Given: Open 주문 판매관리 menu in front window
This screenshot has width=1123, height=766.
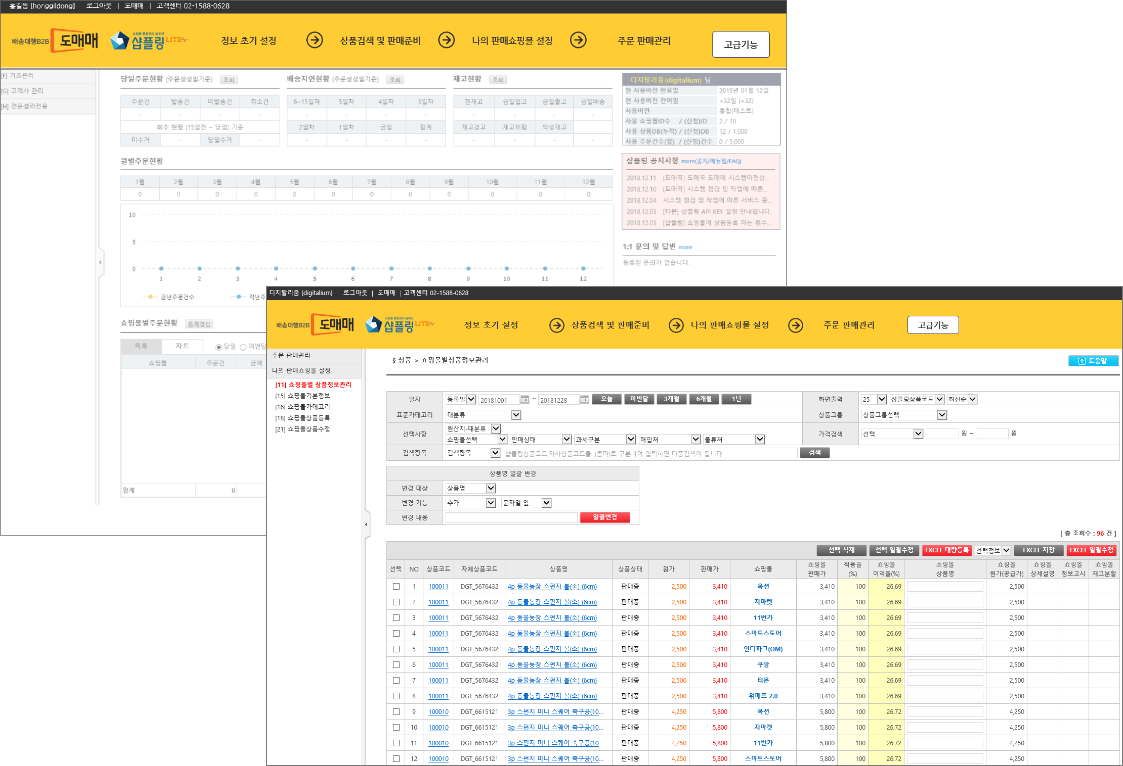Looking at the screenshot, I should pos(849,325).
